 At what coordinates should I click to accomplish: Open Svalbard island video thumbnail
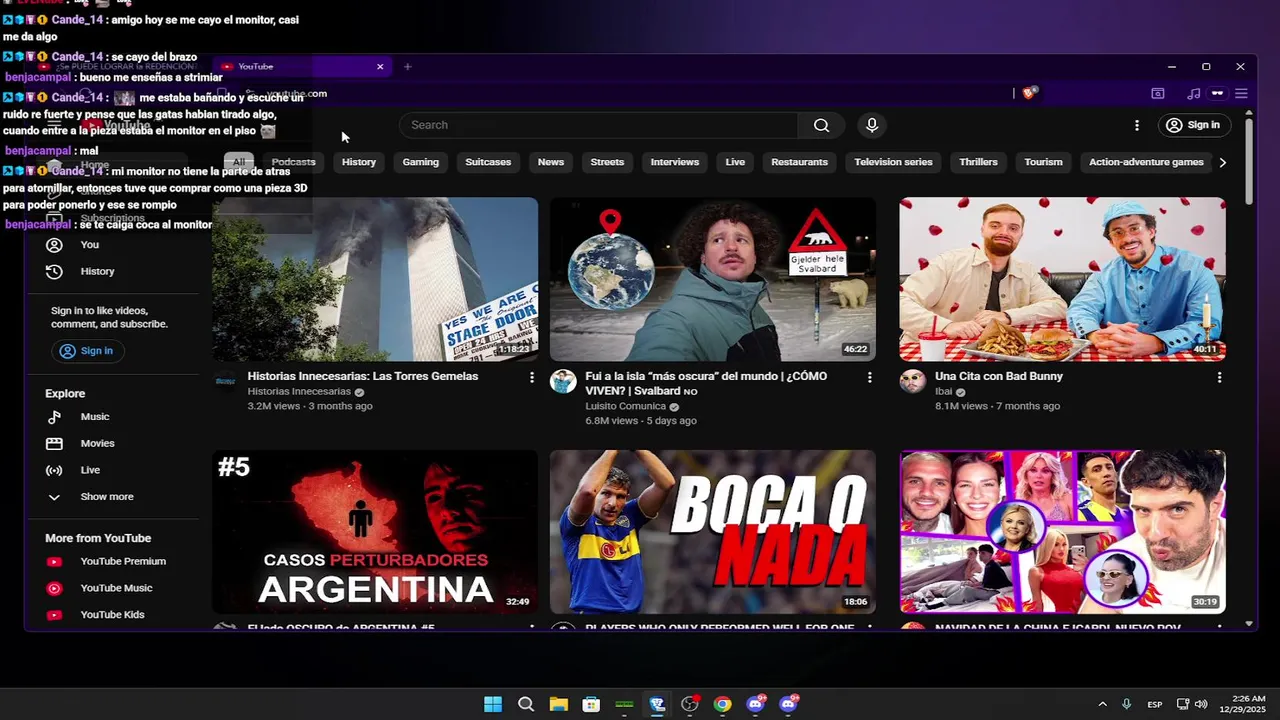click(713, 279)
